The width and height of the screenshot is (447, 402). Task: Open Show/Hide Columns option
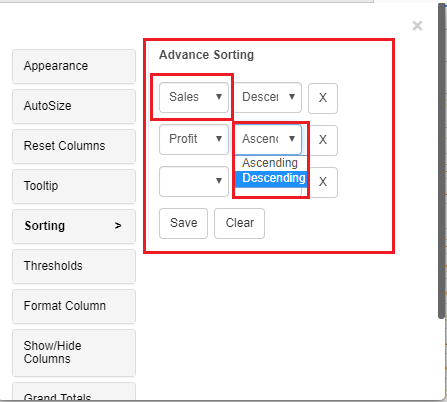[74, 353]
